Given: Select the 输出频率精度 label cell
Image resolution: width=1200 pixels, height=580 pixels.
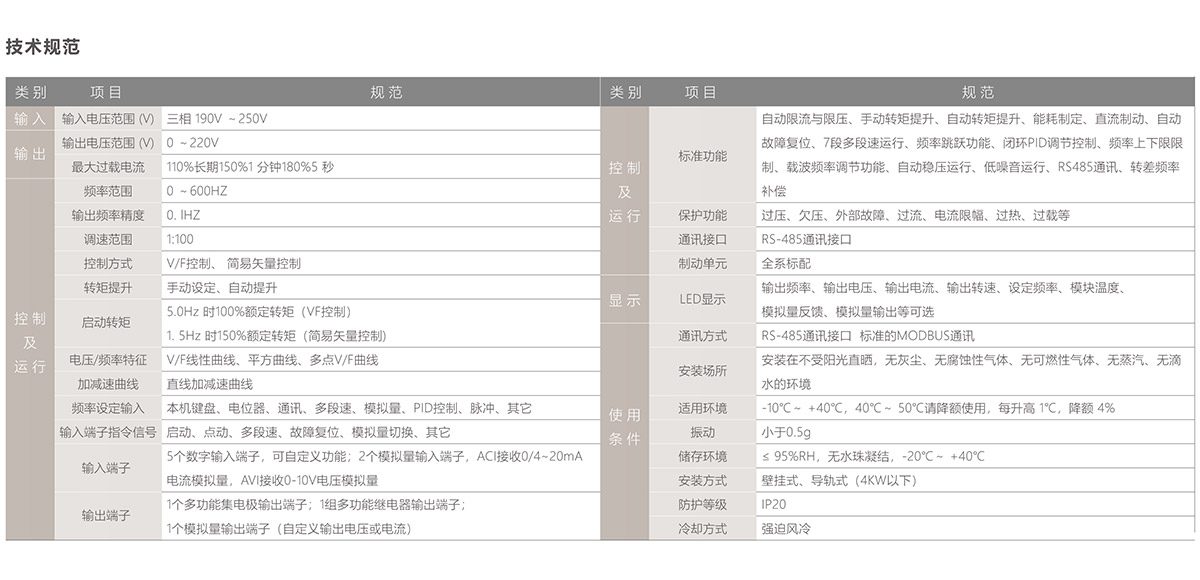Looking at the screenshot, I should [108, 215].
